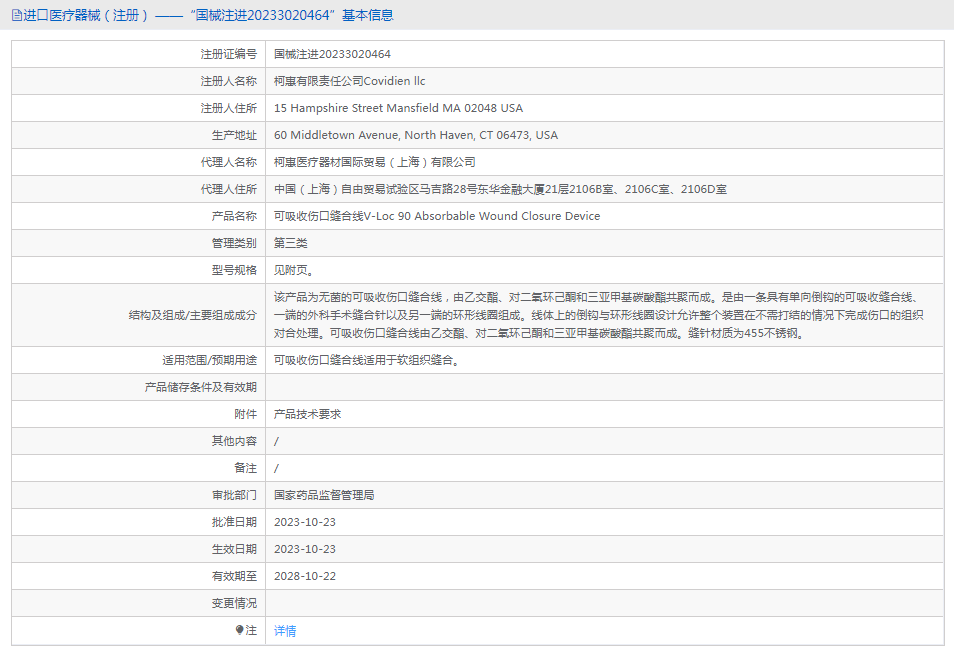Image resolution: width=954 pixels, height=650 pixels.
Task: Select agent name 柯惠医疗器材国际贸易（上海）有限公司
Action: point(375,162)
